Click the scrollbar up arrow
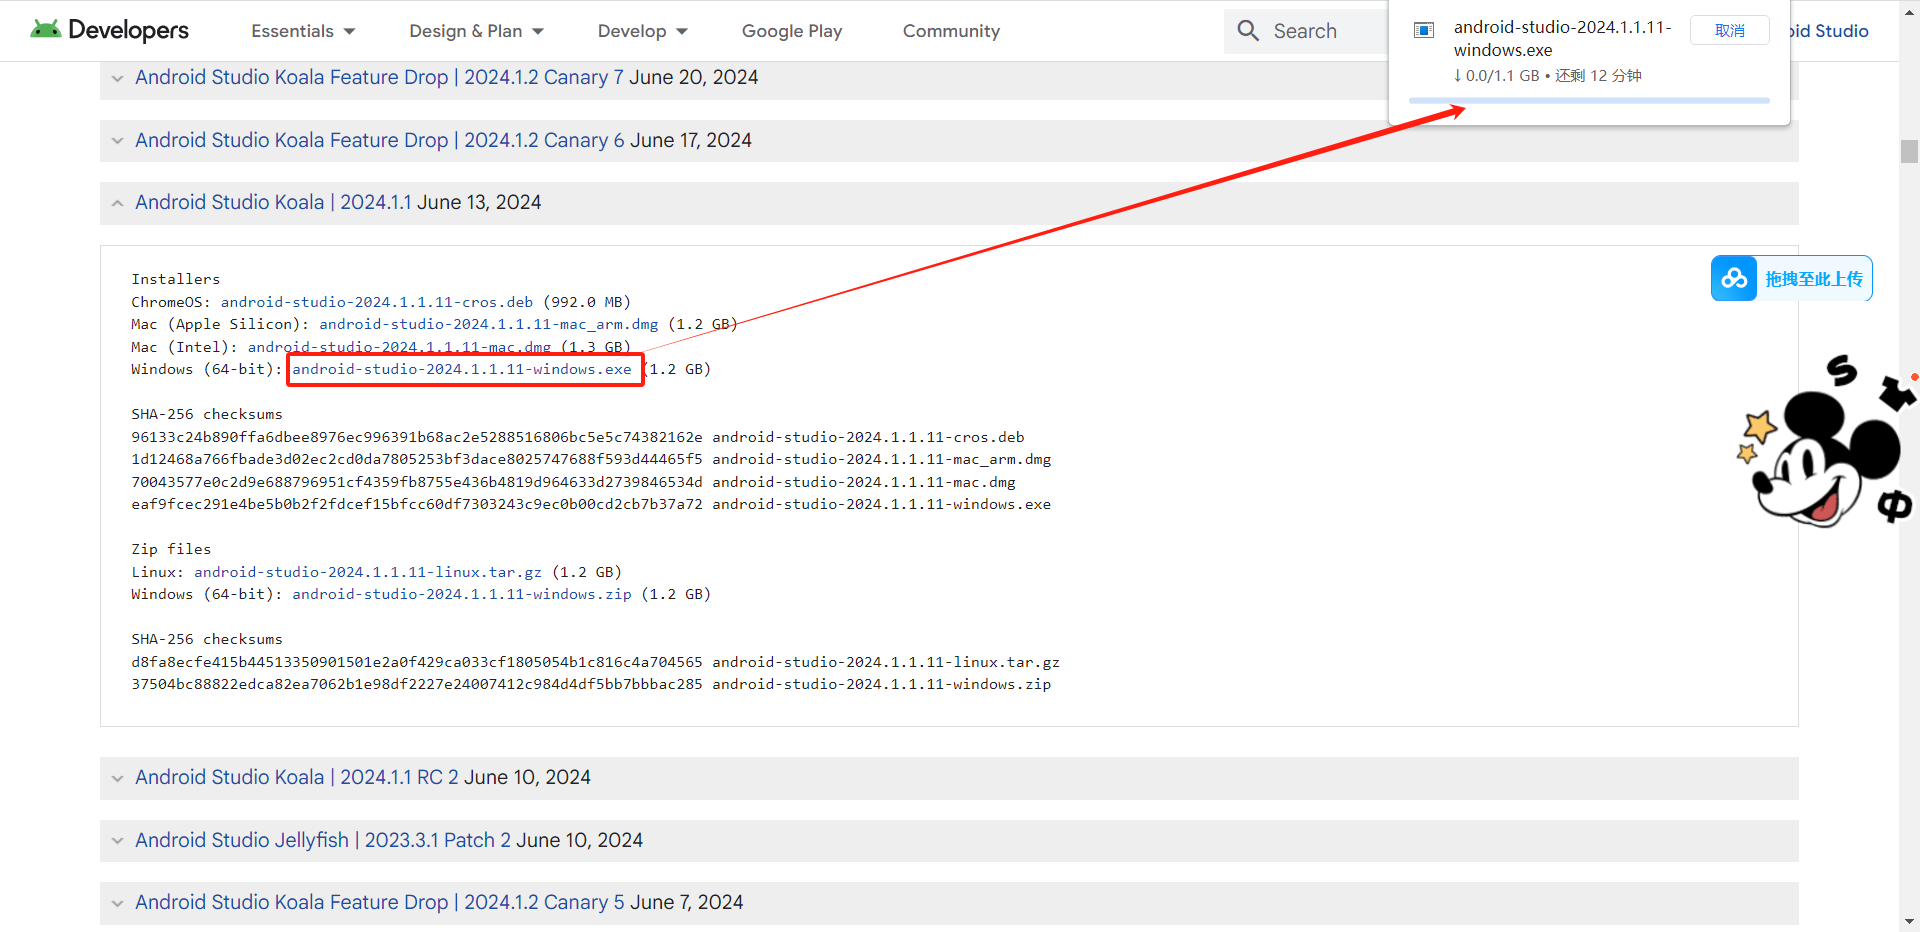 click(x=1908, y=11)
